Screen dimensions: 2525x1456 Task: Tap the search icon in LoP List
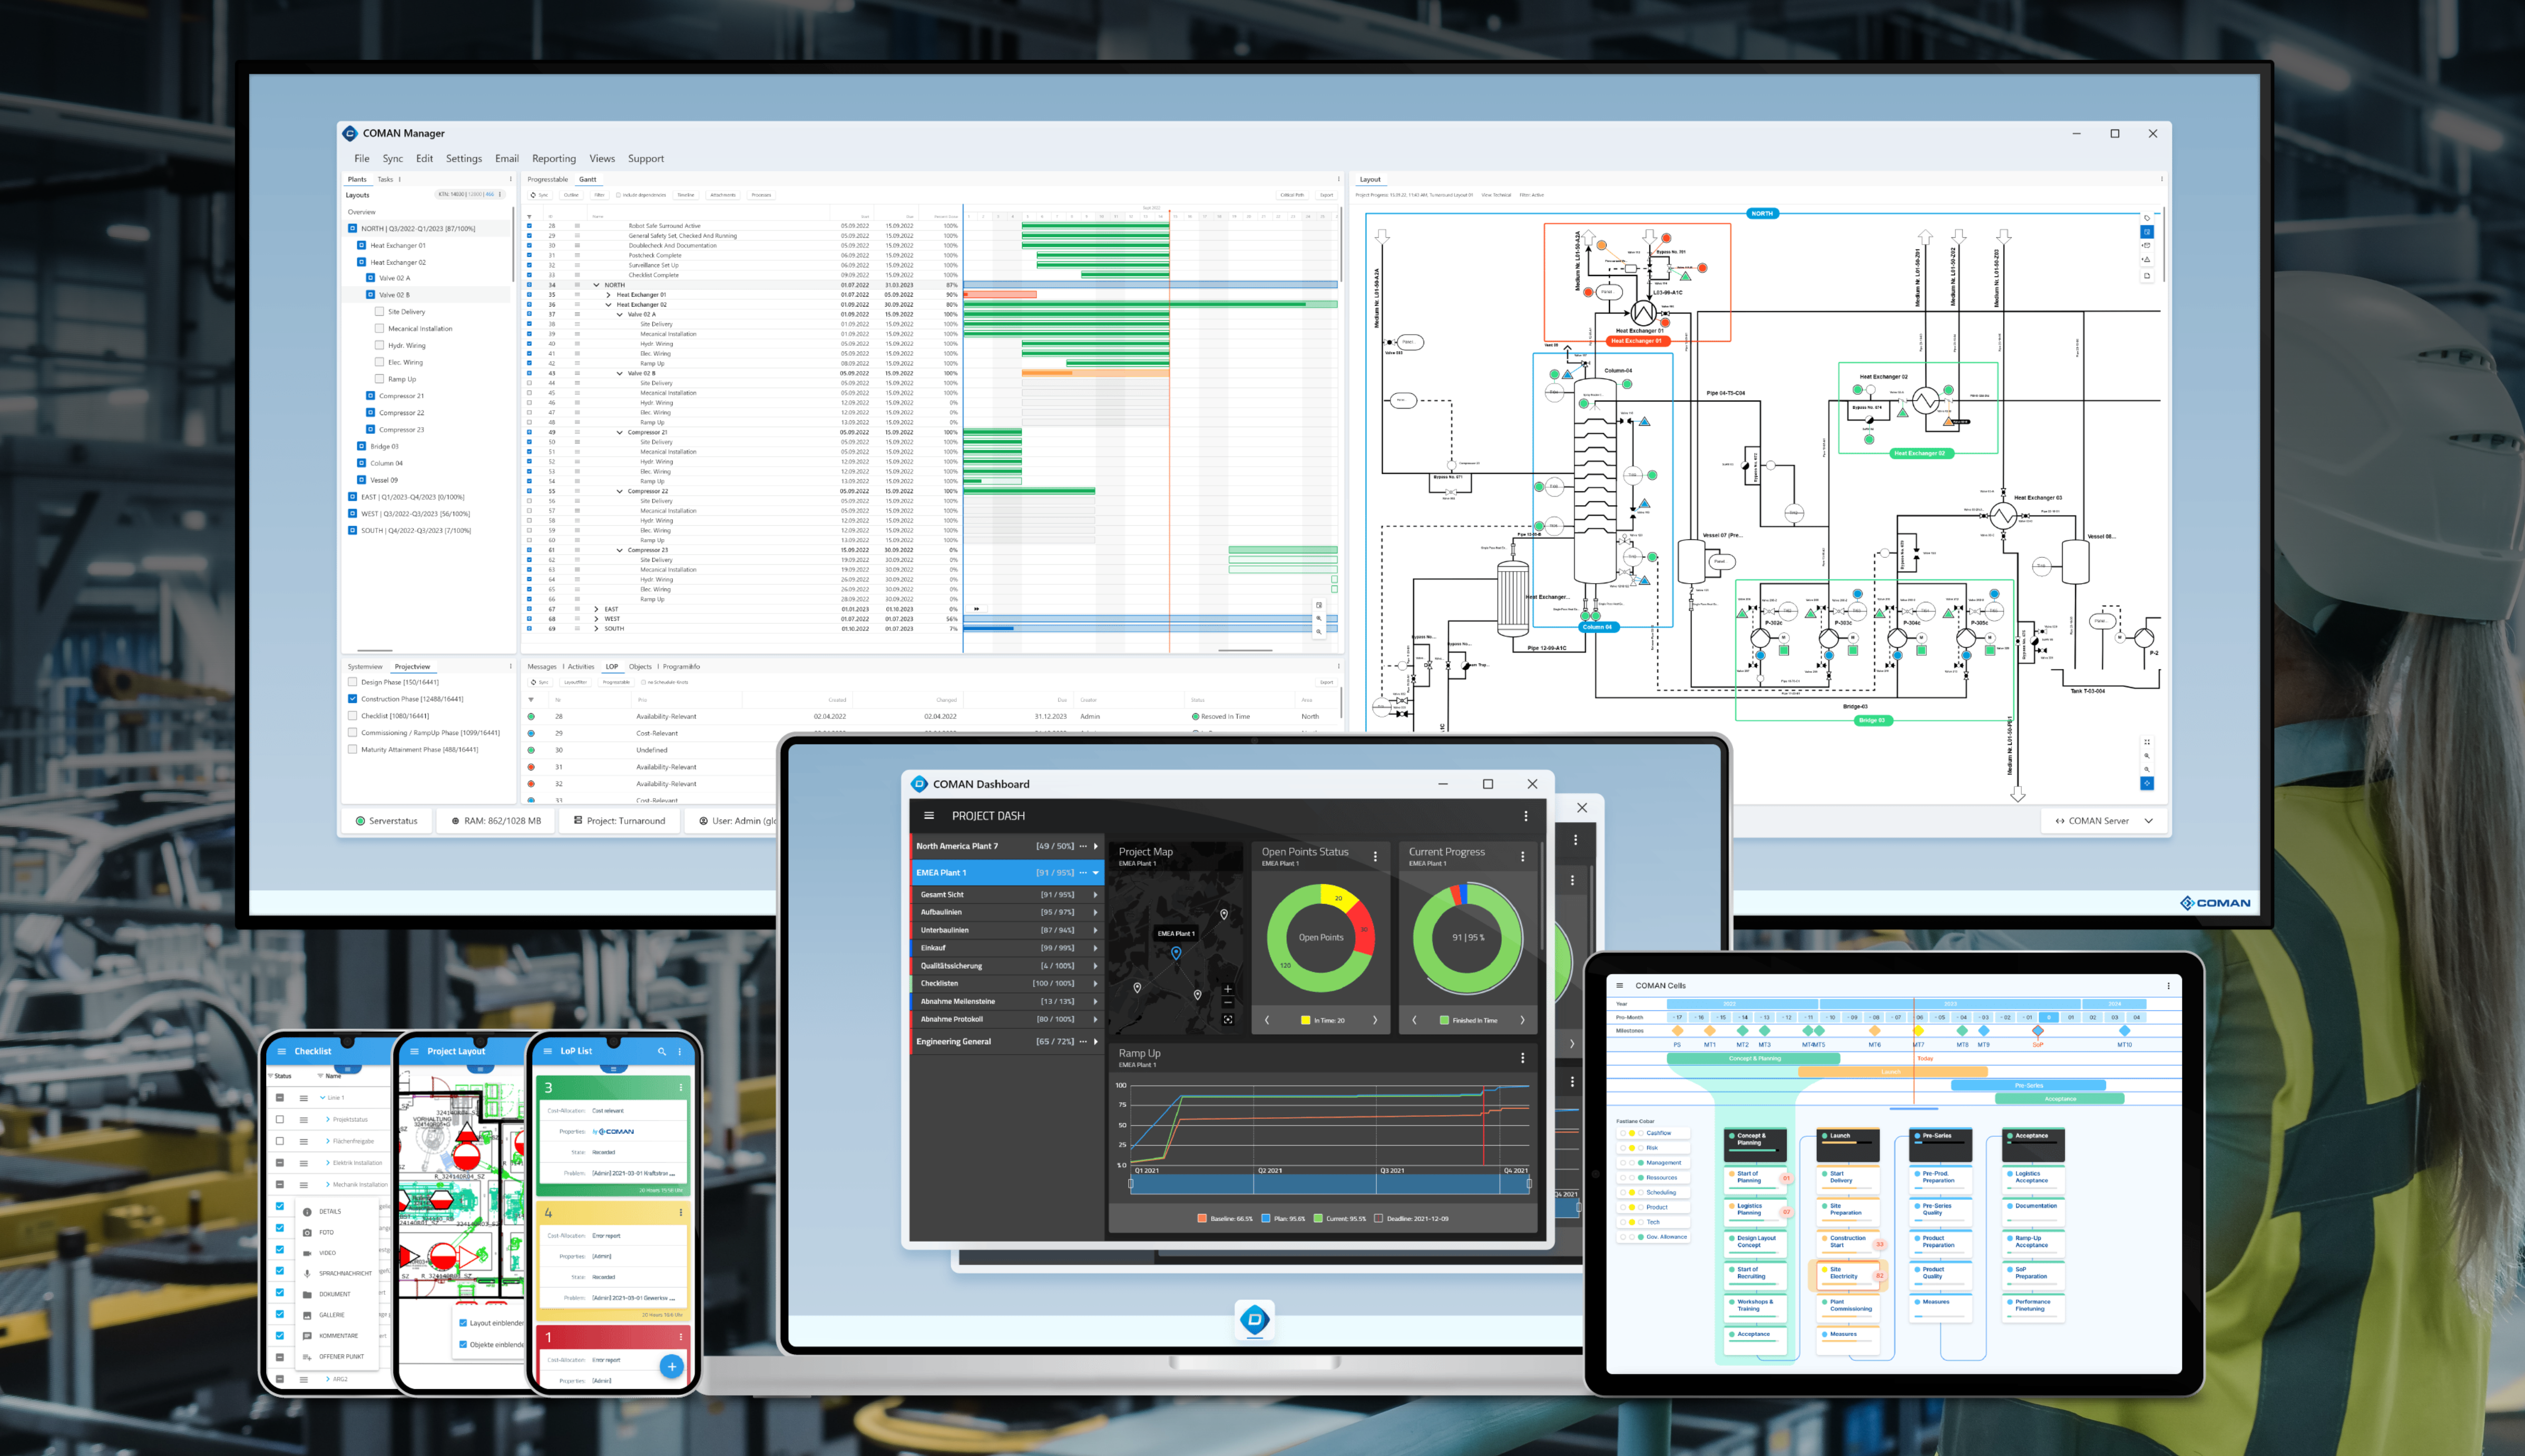click(x=661, y=1051)
